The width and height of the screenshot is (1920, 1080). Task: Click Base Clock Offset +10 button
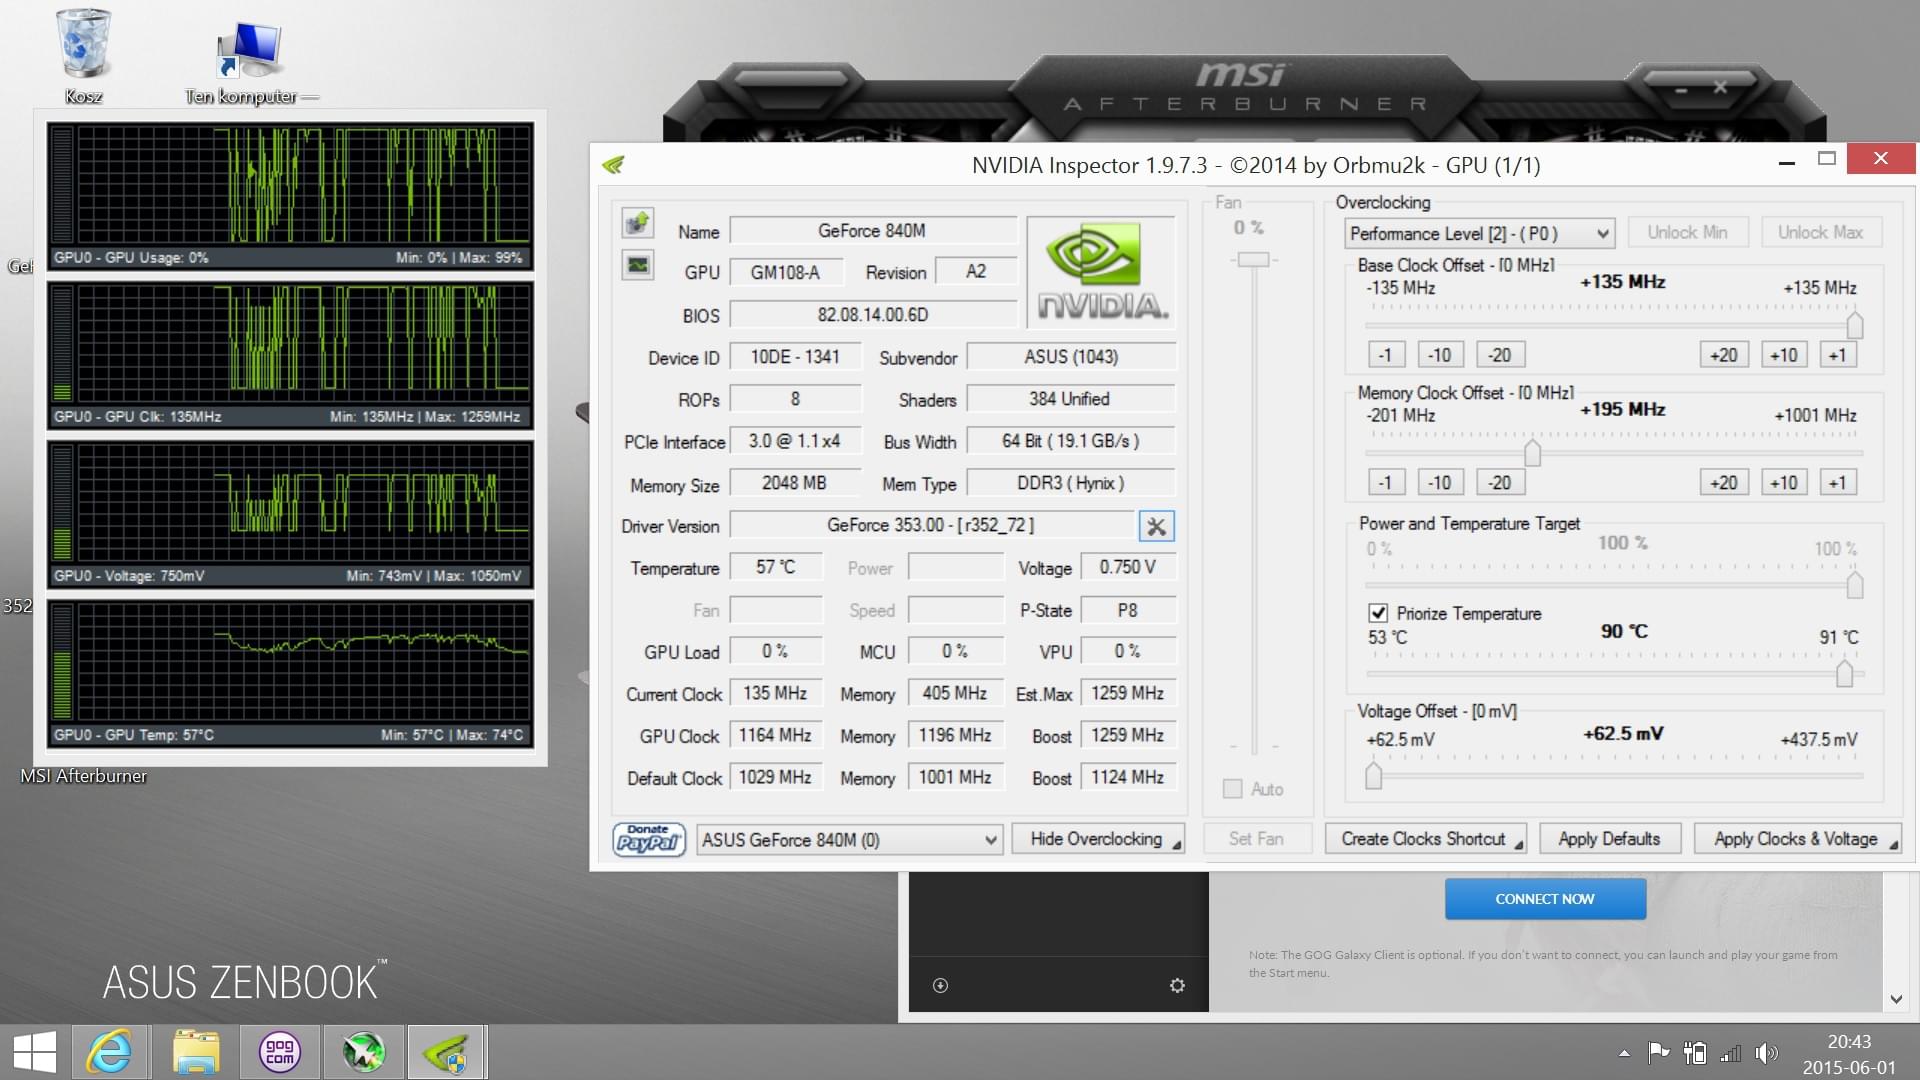(1784, 355)
